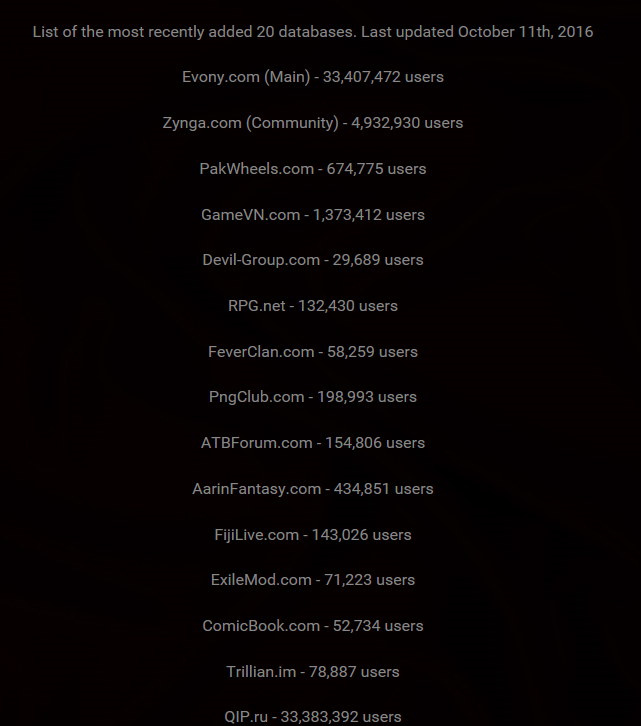This screenshot has height=726, width=641.
Task: Click the header listing recently added databases
Action: [x=313, y=32]
